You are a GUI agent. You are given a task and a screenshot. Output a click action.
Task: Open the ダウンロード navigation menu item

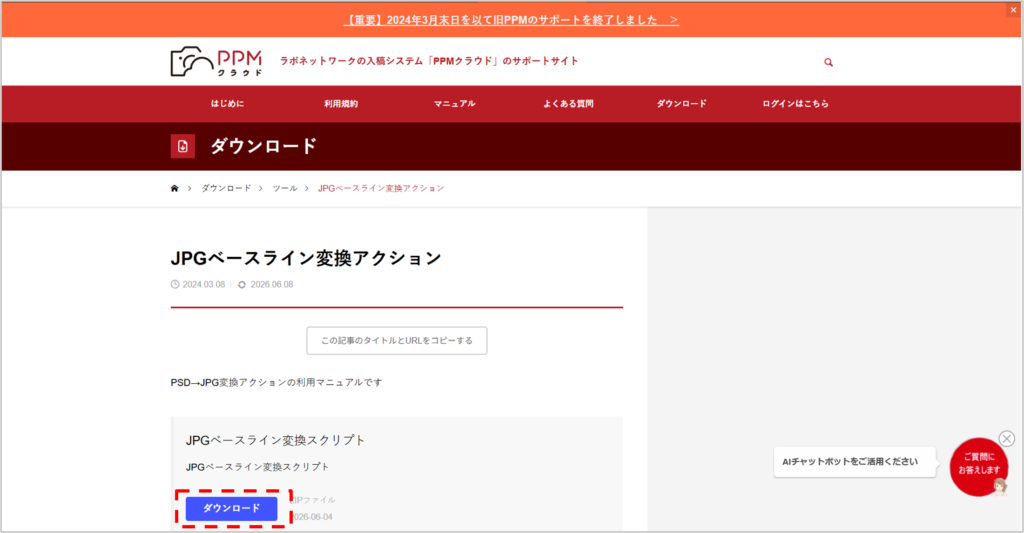(681, 104)
